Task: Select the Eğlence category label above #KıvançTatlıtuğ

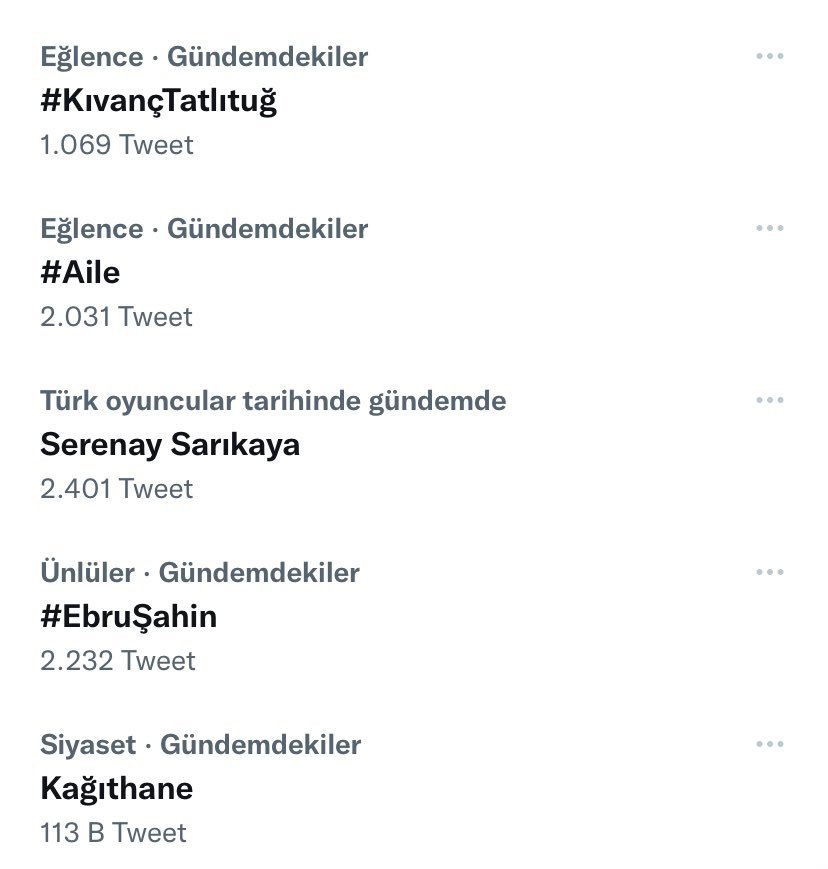Action: (x=91, y=57)
